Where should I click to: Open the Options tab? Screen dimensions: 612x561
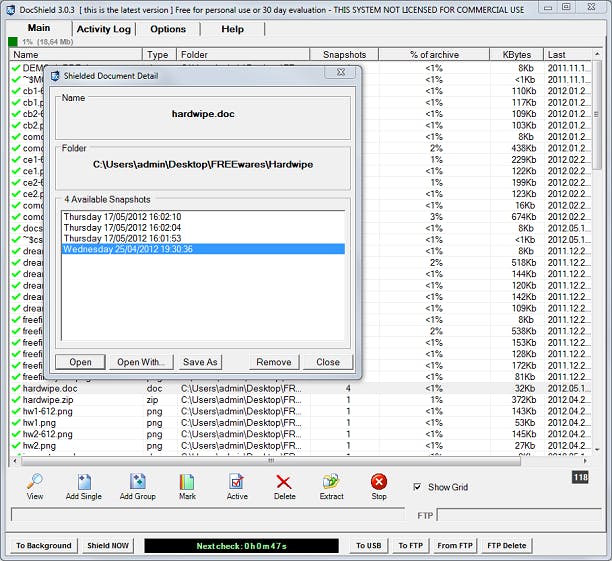click(x=168, y=29)
